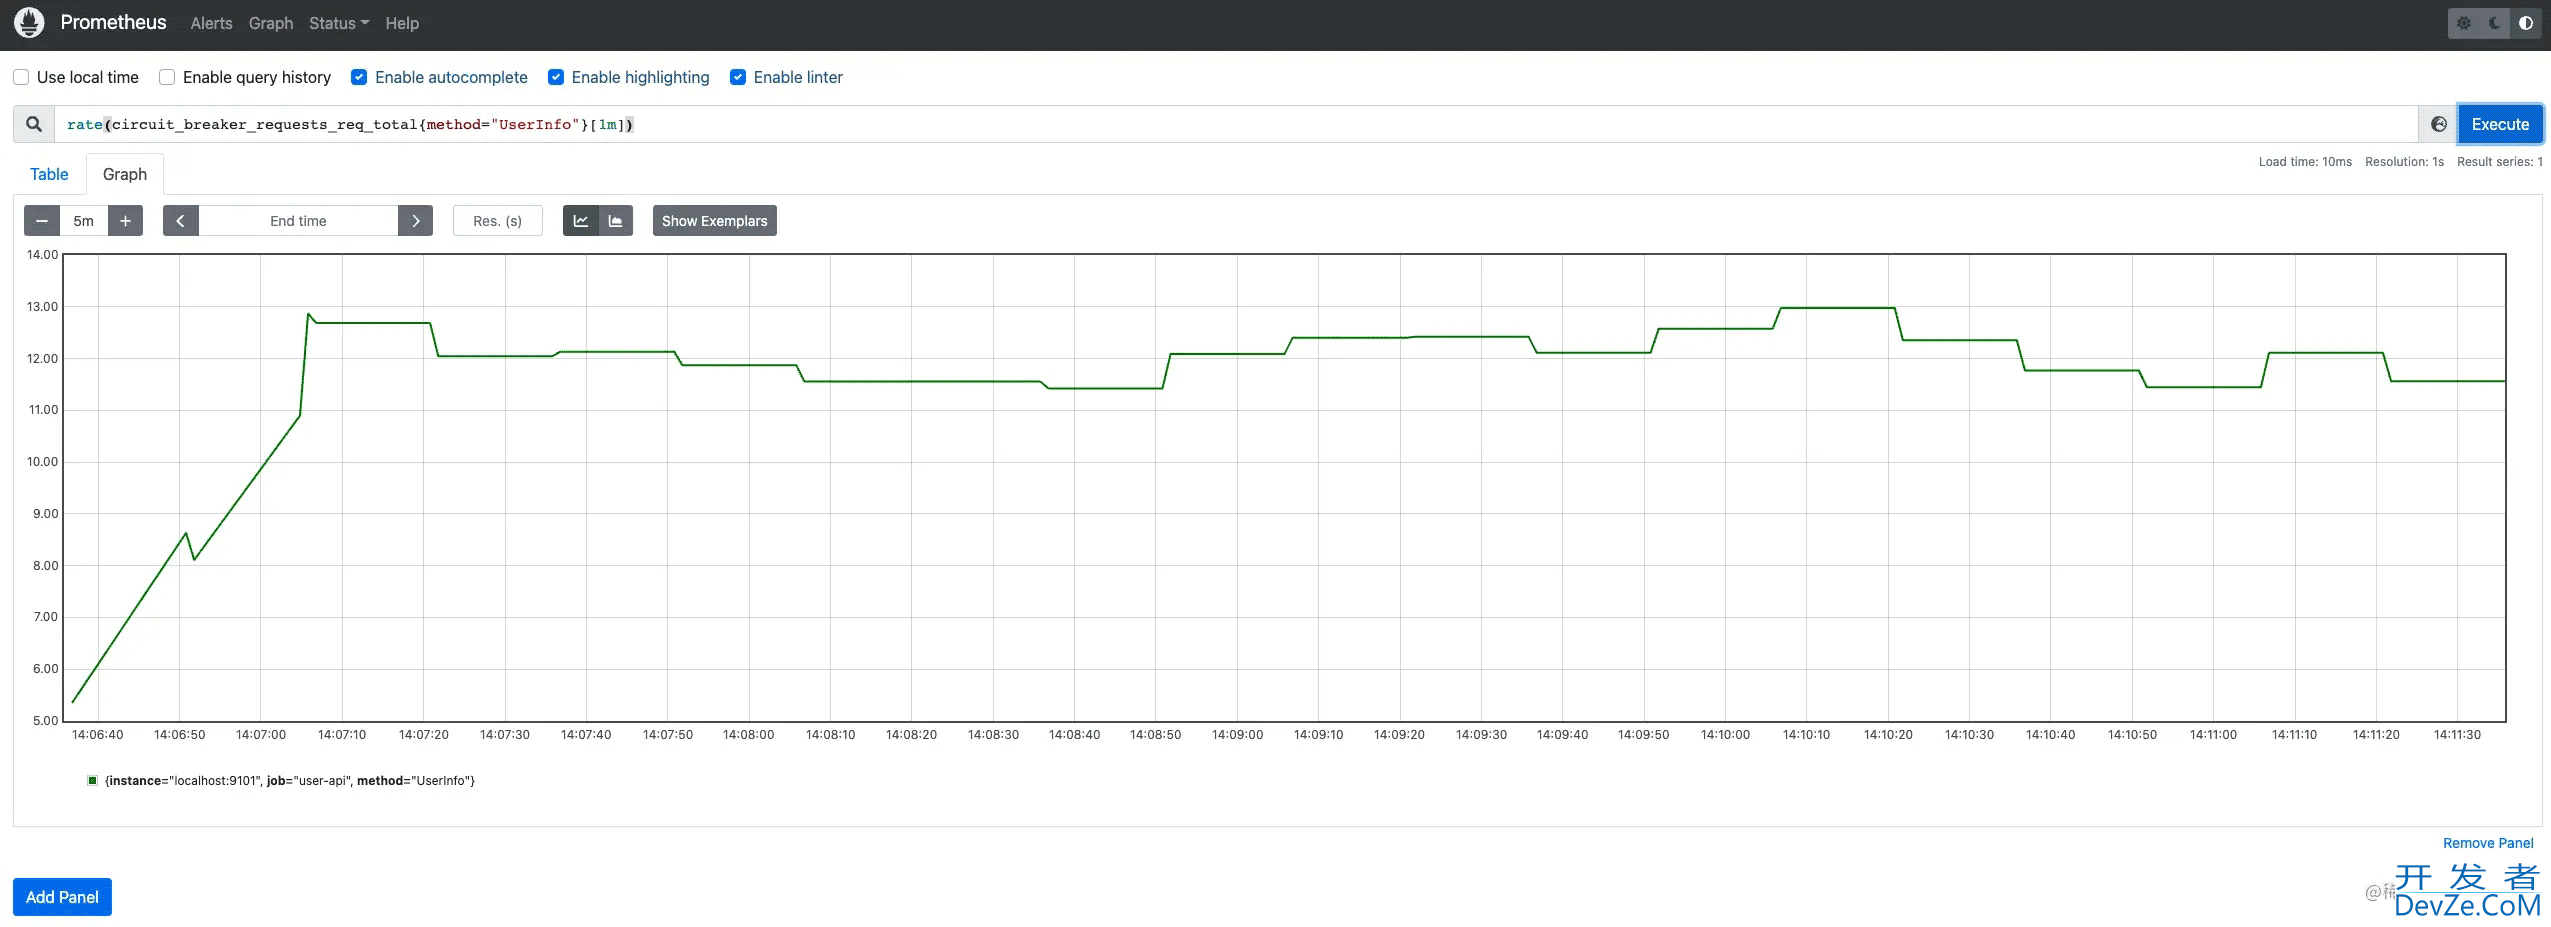Image resolution: width=2551 pixels, height=927 pixels.
Task: Increase the time range with the plus button
Action: [125, 221]
